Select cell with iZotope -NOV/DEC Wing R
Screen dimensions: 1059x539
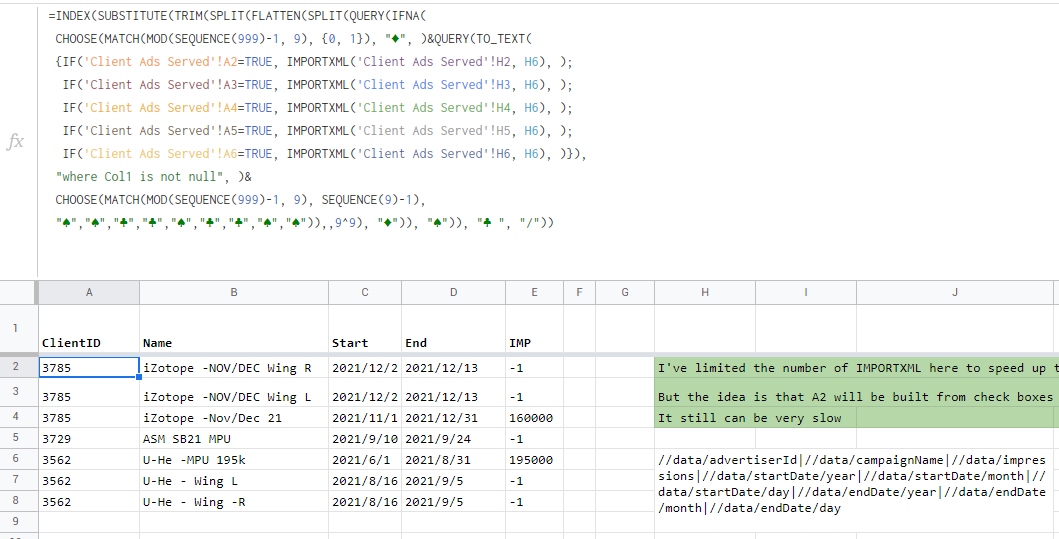(x=234, y=367)
